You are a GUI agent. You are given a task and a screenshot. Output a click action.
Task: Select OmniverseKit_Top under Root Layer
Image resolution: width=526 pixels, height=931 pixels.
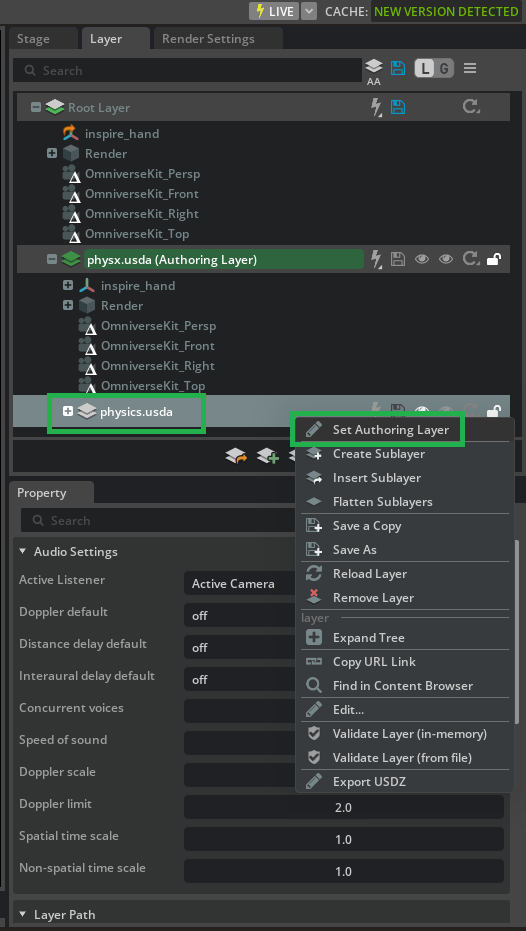click(137, 234)
